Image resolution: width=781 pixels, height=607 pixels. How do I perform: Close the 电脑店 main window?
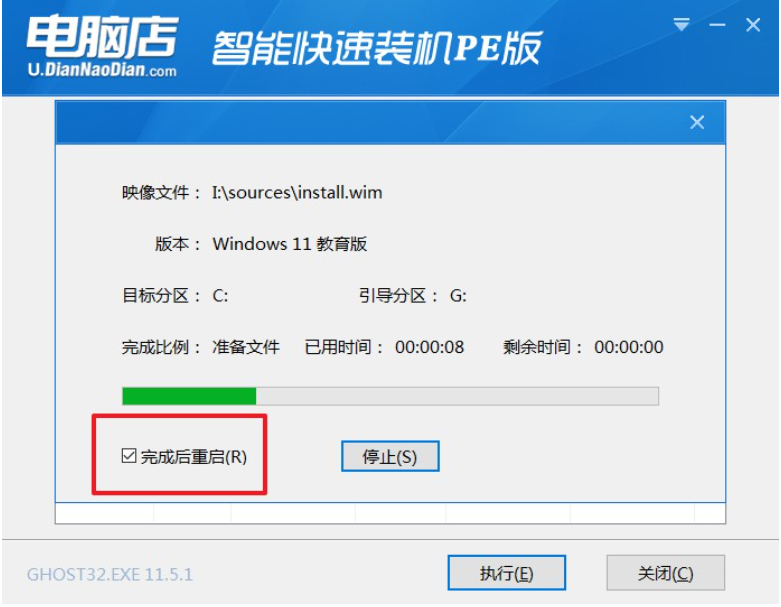point(753,24)
